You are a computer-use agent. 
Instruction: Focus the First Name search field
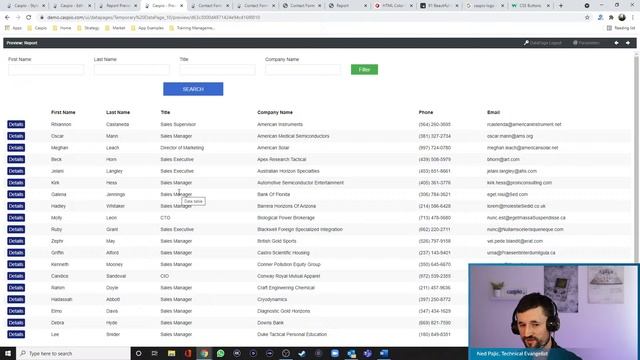click(46, 70)
